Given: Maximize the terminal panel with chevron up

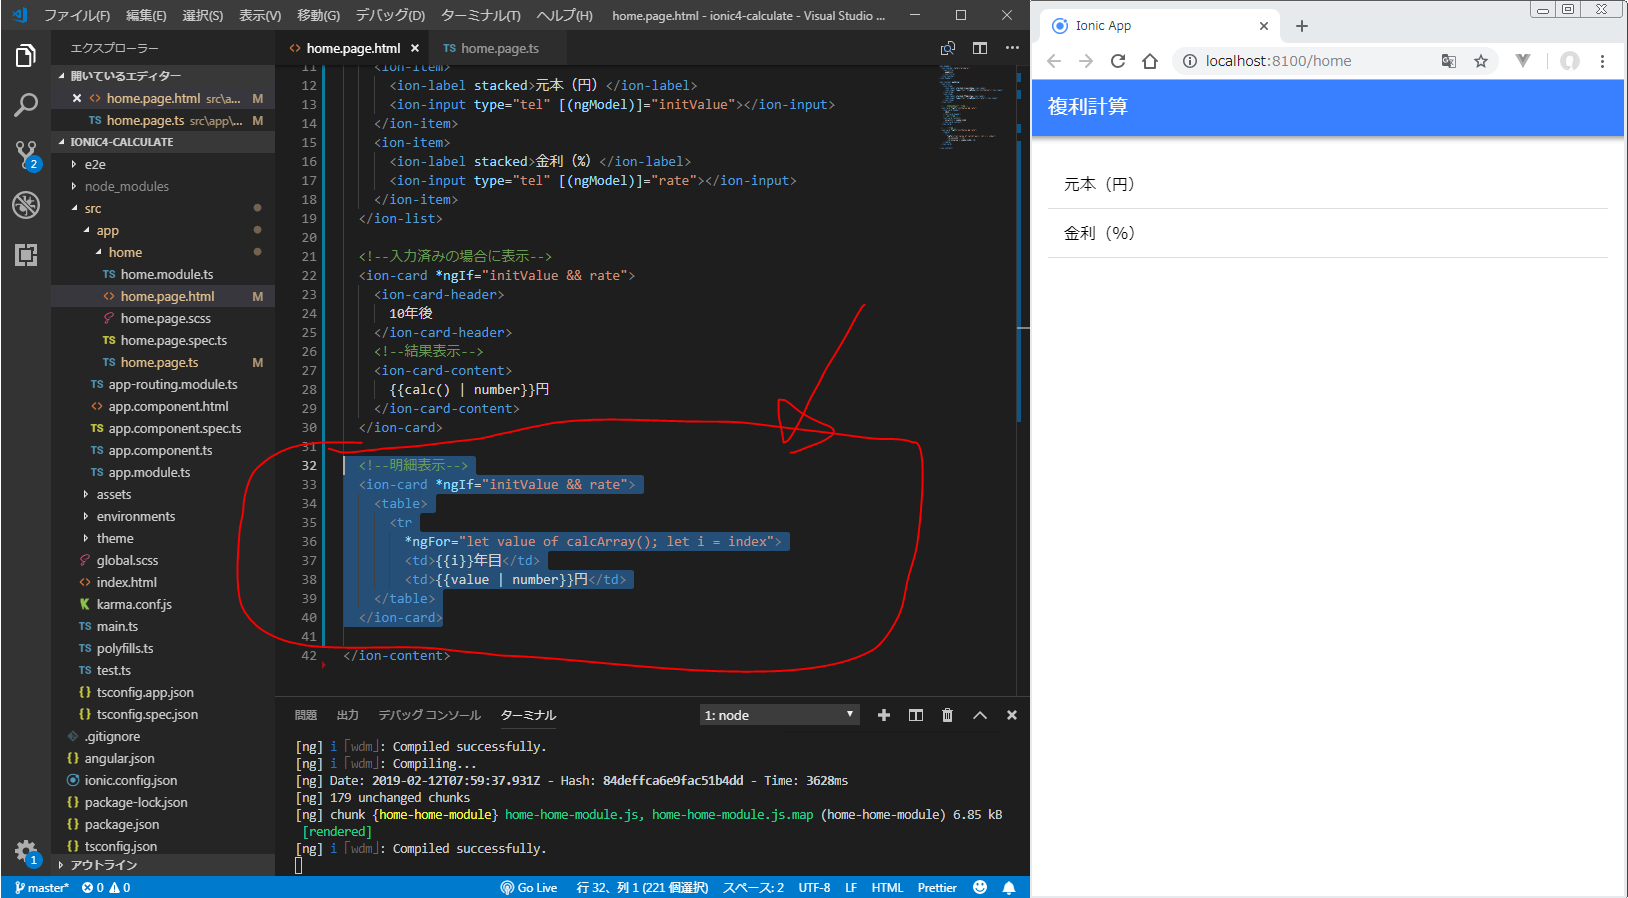Looking at the screenshot, I should 980,715.
